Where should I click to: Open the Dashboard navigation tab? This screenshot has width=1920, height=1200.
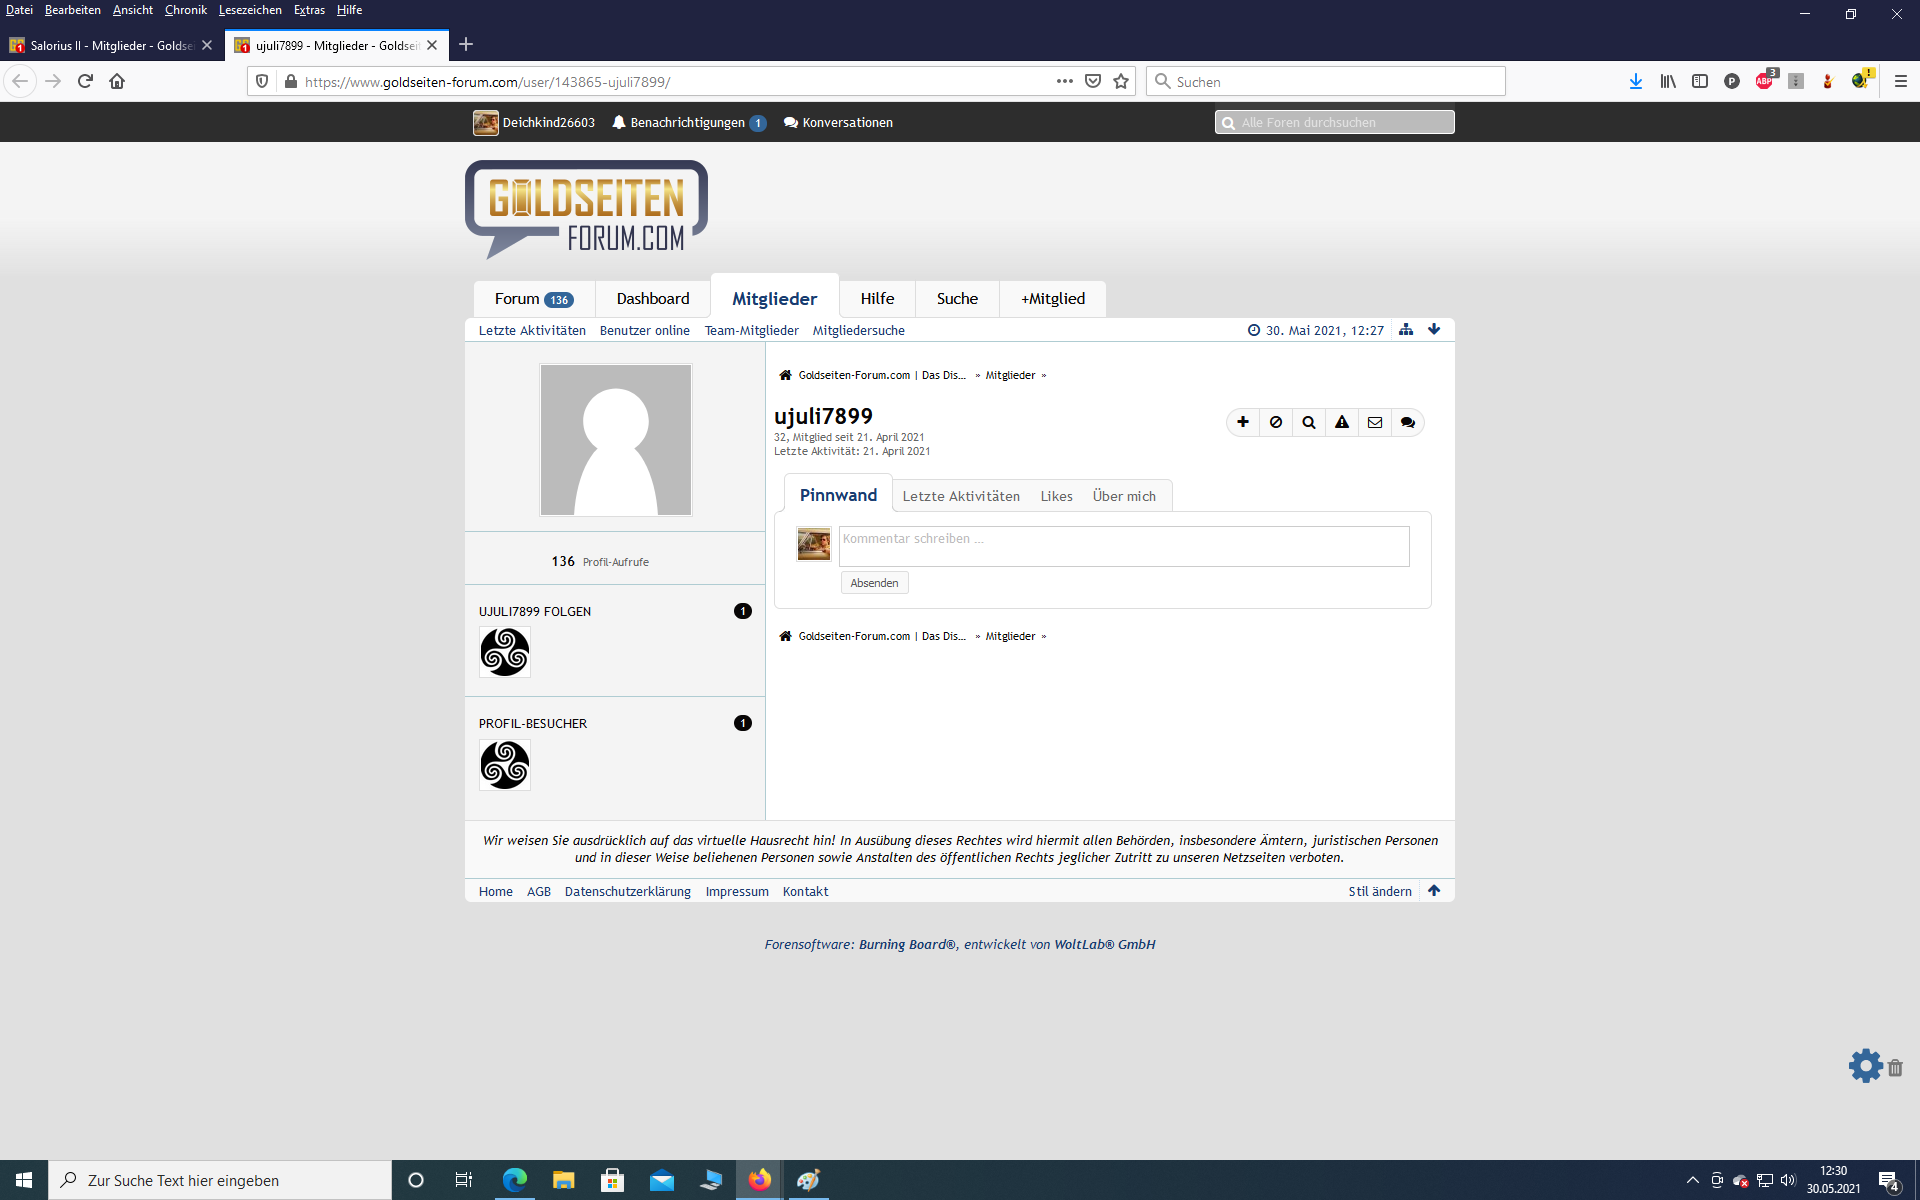click(653, 298)
